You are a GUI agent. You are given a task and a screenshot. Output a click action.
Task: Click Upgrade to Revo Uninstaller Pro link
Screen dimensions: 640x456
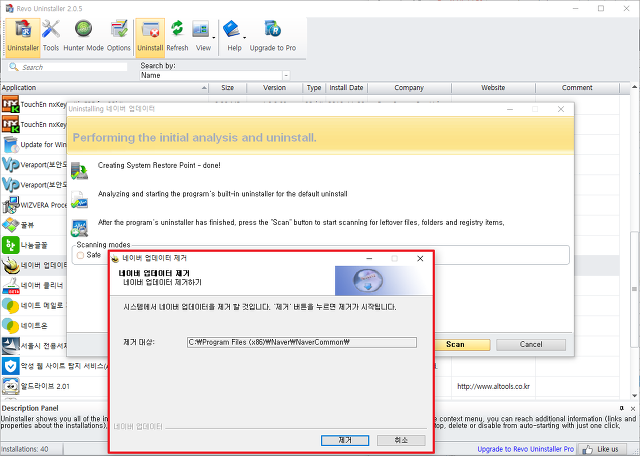coord(525,449)
